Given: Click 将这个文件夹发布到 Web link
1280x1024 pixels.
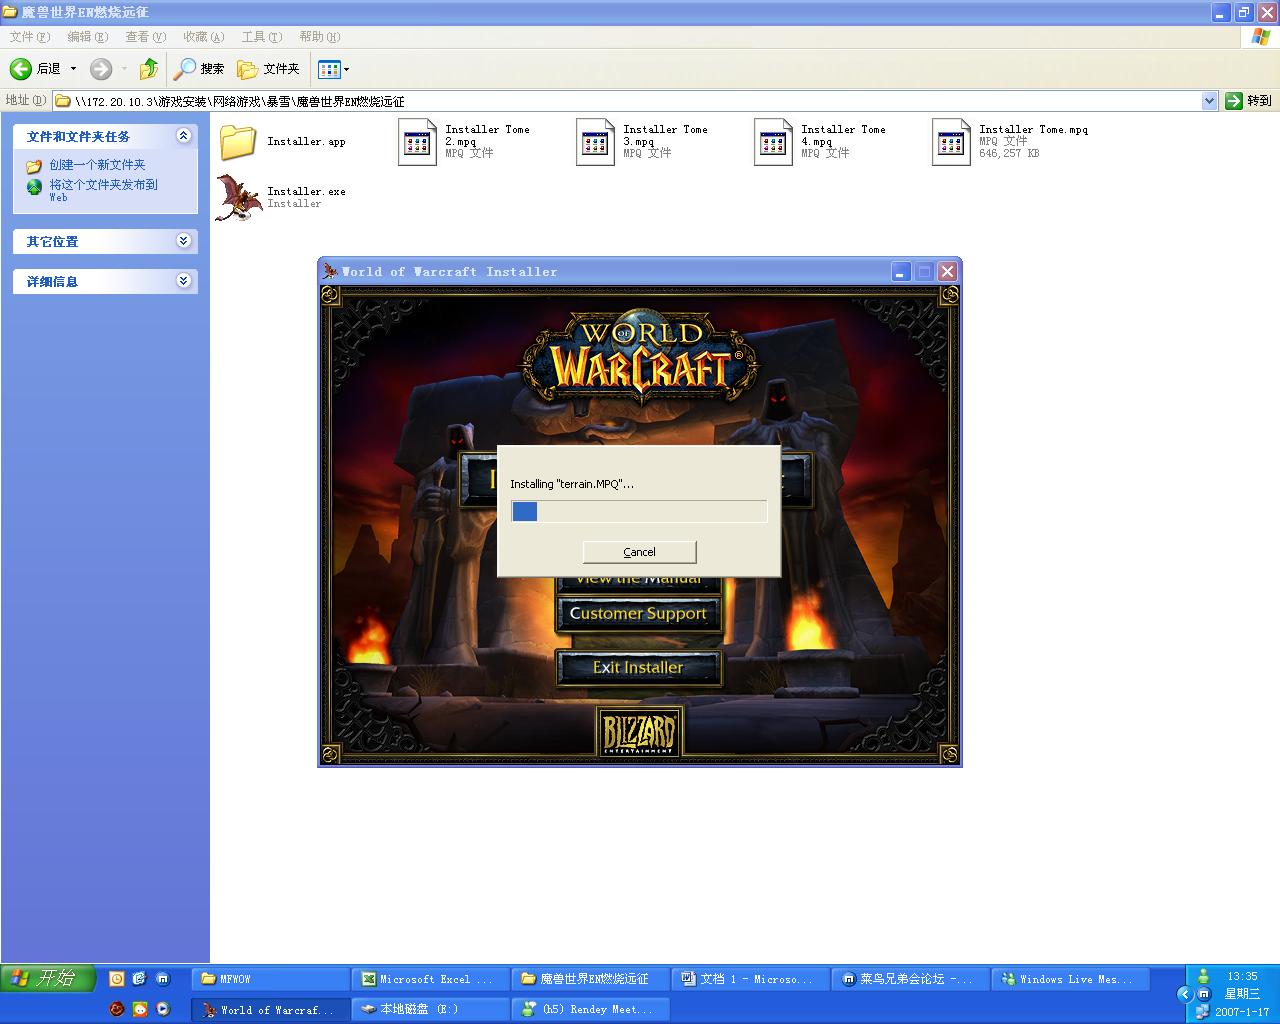Looking at the screenshot, I should point(103,190).
